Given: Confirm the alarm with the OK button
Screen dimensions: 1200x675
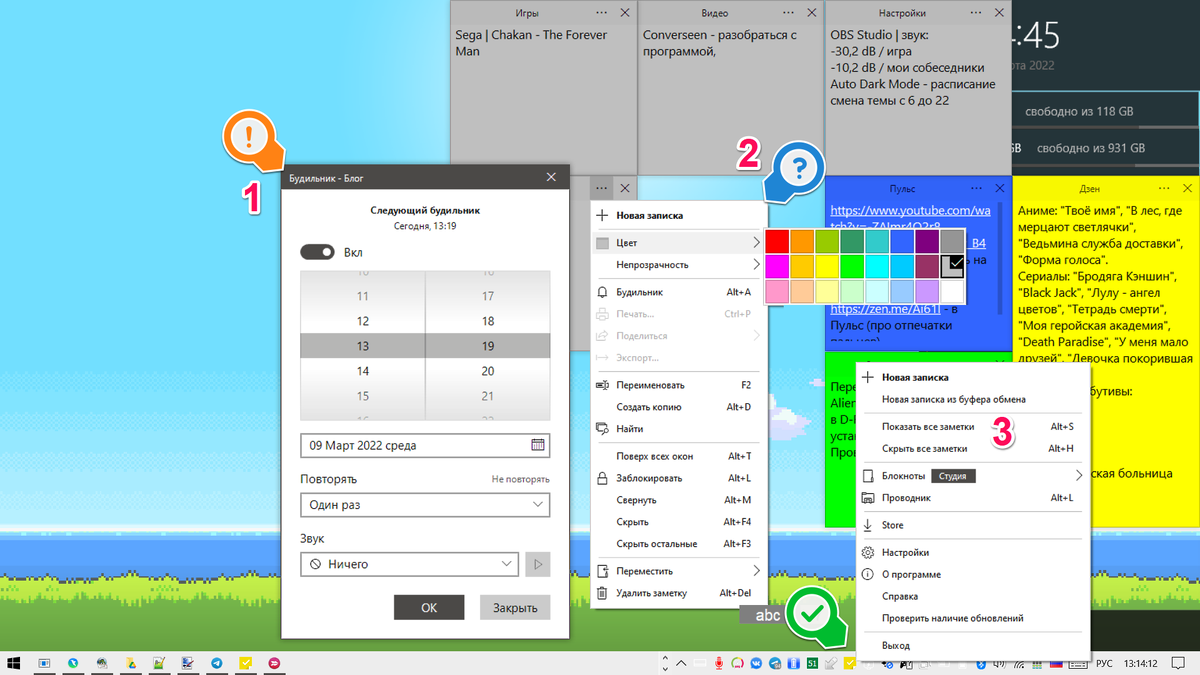Looking at the screenshot, I should point(429,607).
